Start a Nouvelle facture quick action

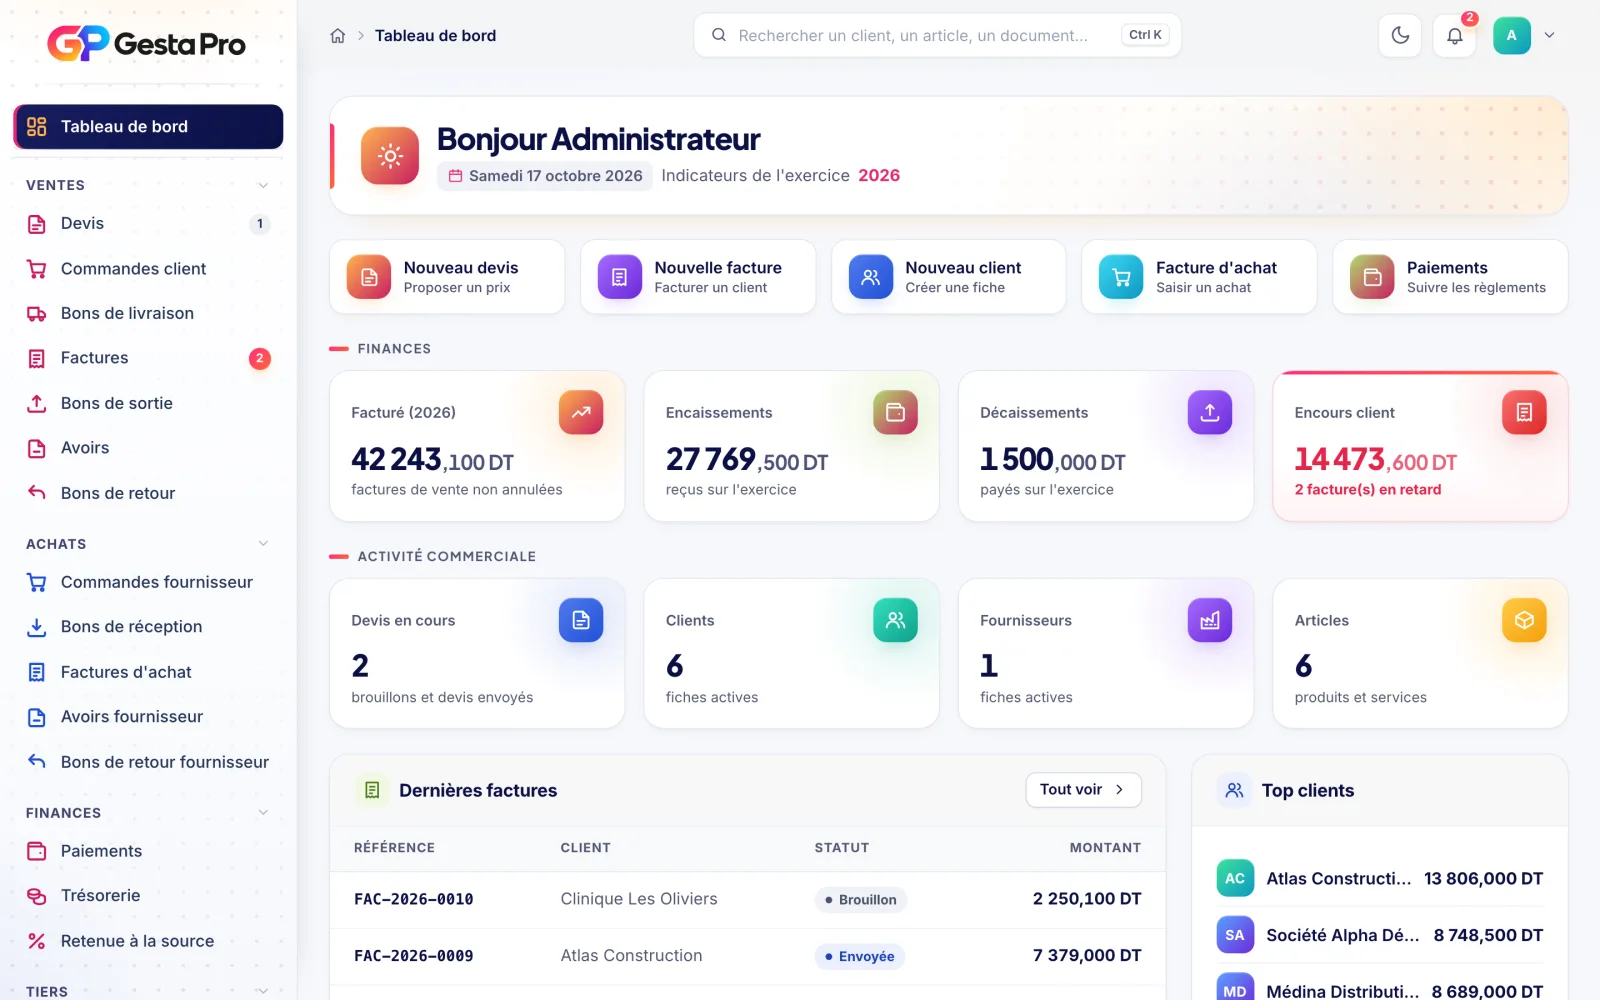tap(698, 277)
